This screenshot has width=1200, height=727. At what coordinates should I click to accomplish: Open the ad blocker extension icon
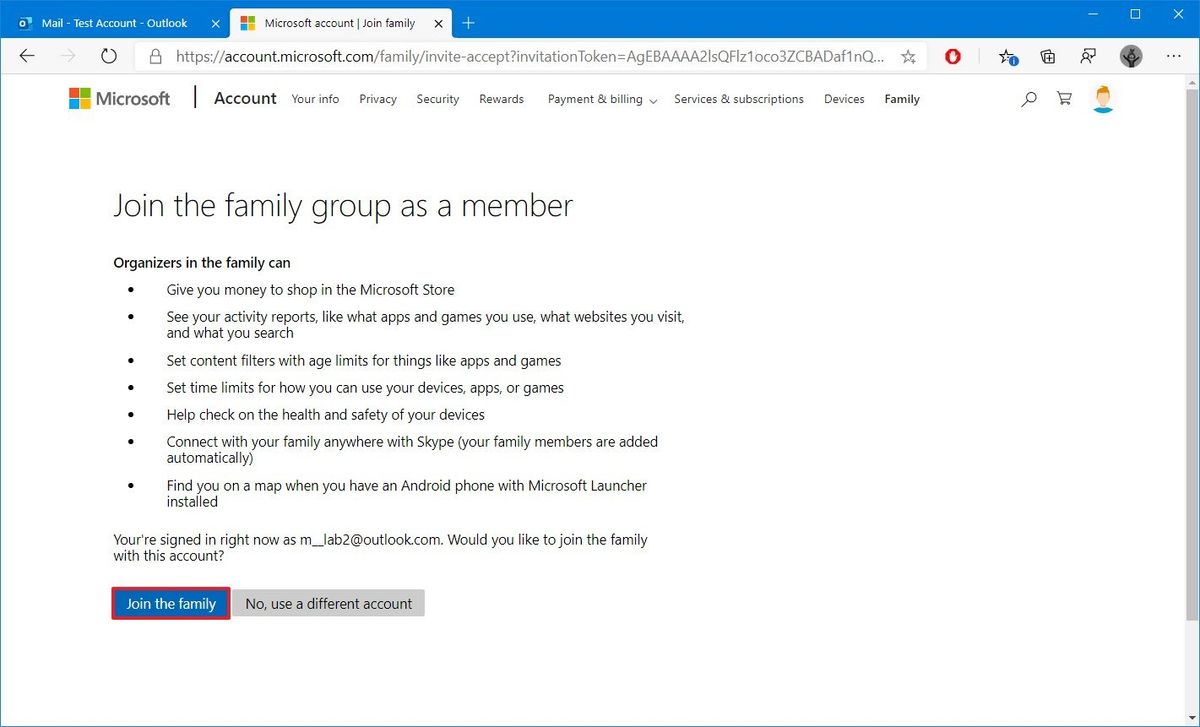coord(950,57)
